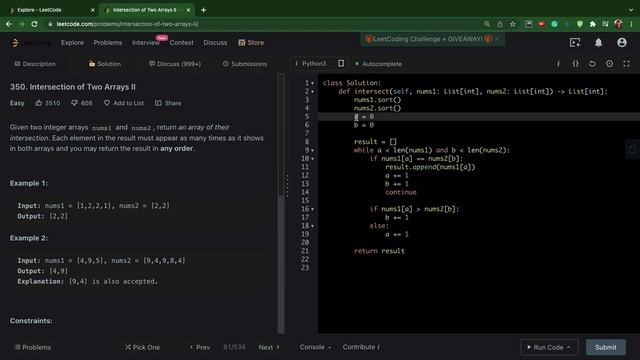Go to the Next problem

tap(269, 347)
